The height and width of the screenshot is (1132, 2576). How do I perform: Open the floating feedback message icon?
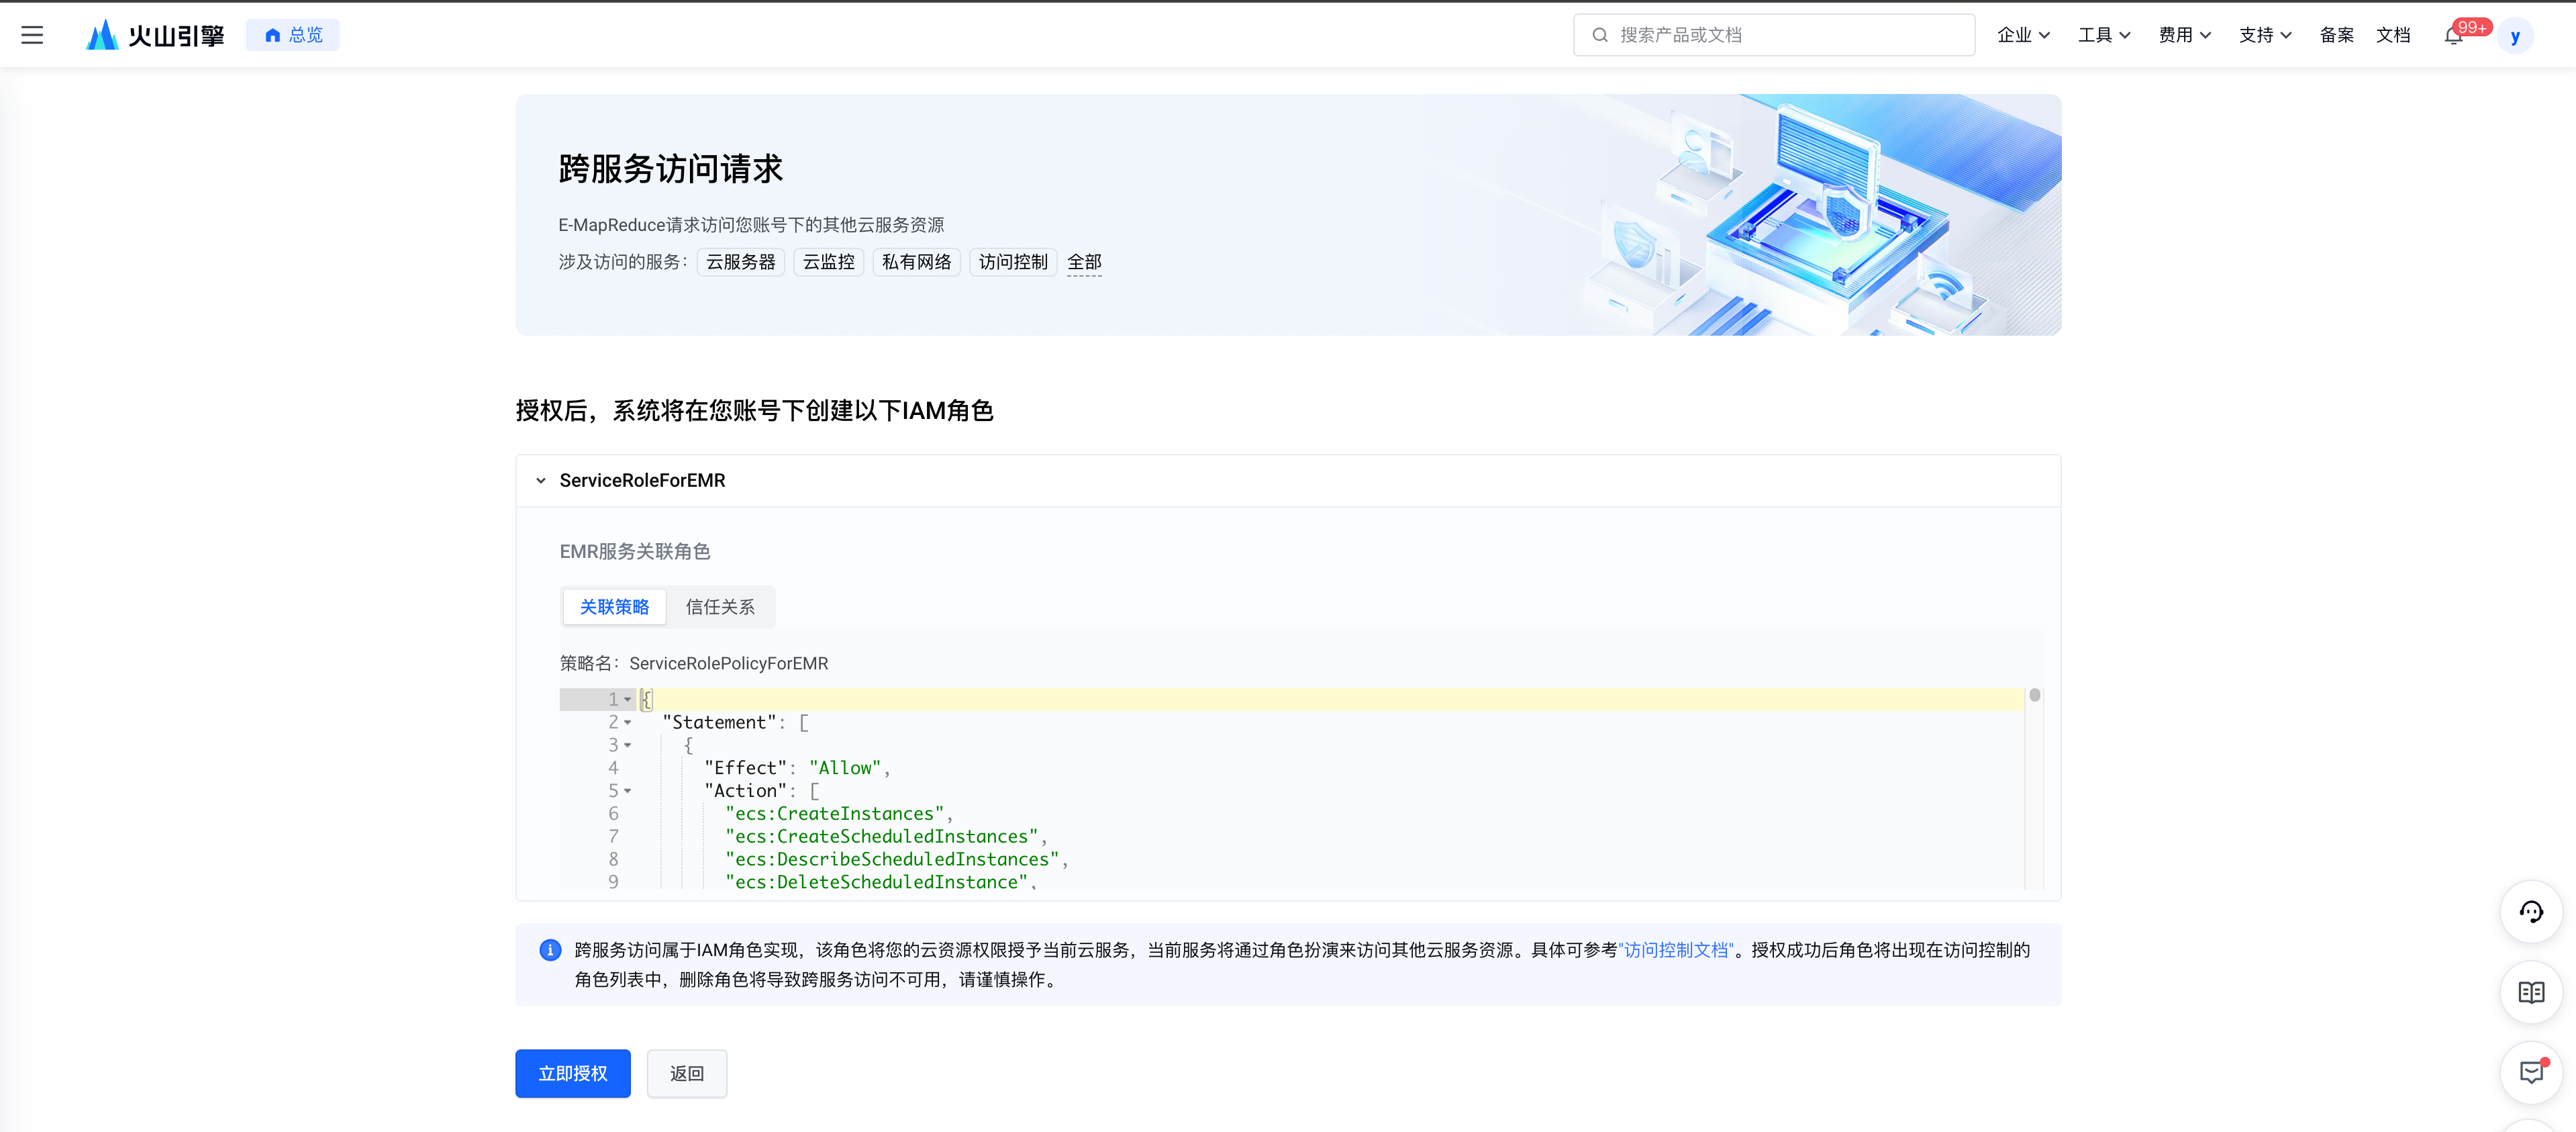click(2531, 1073)
